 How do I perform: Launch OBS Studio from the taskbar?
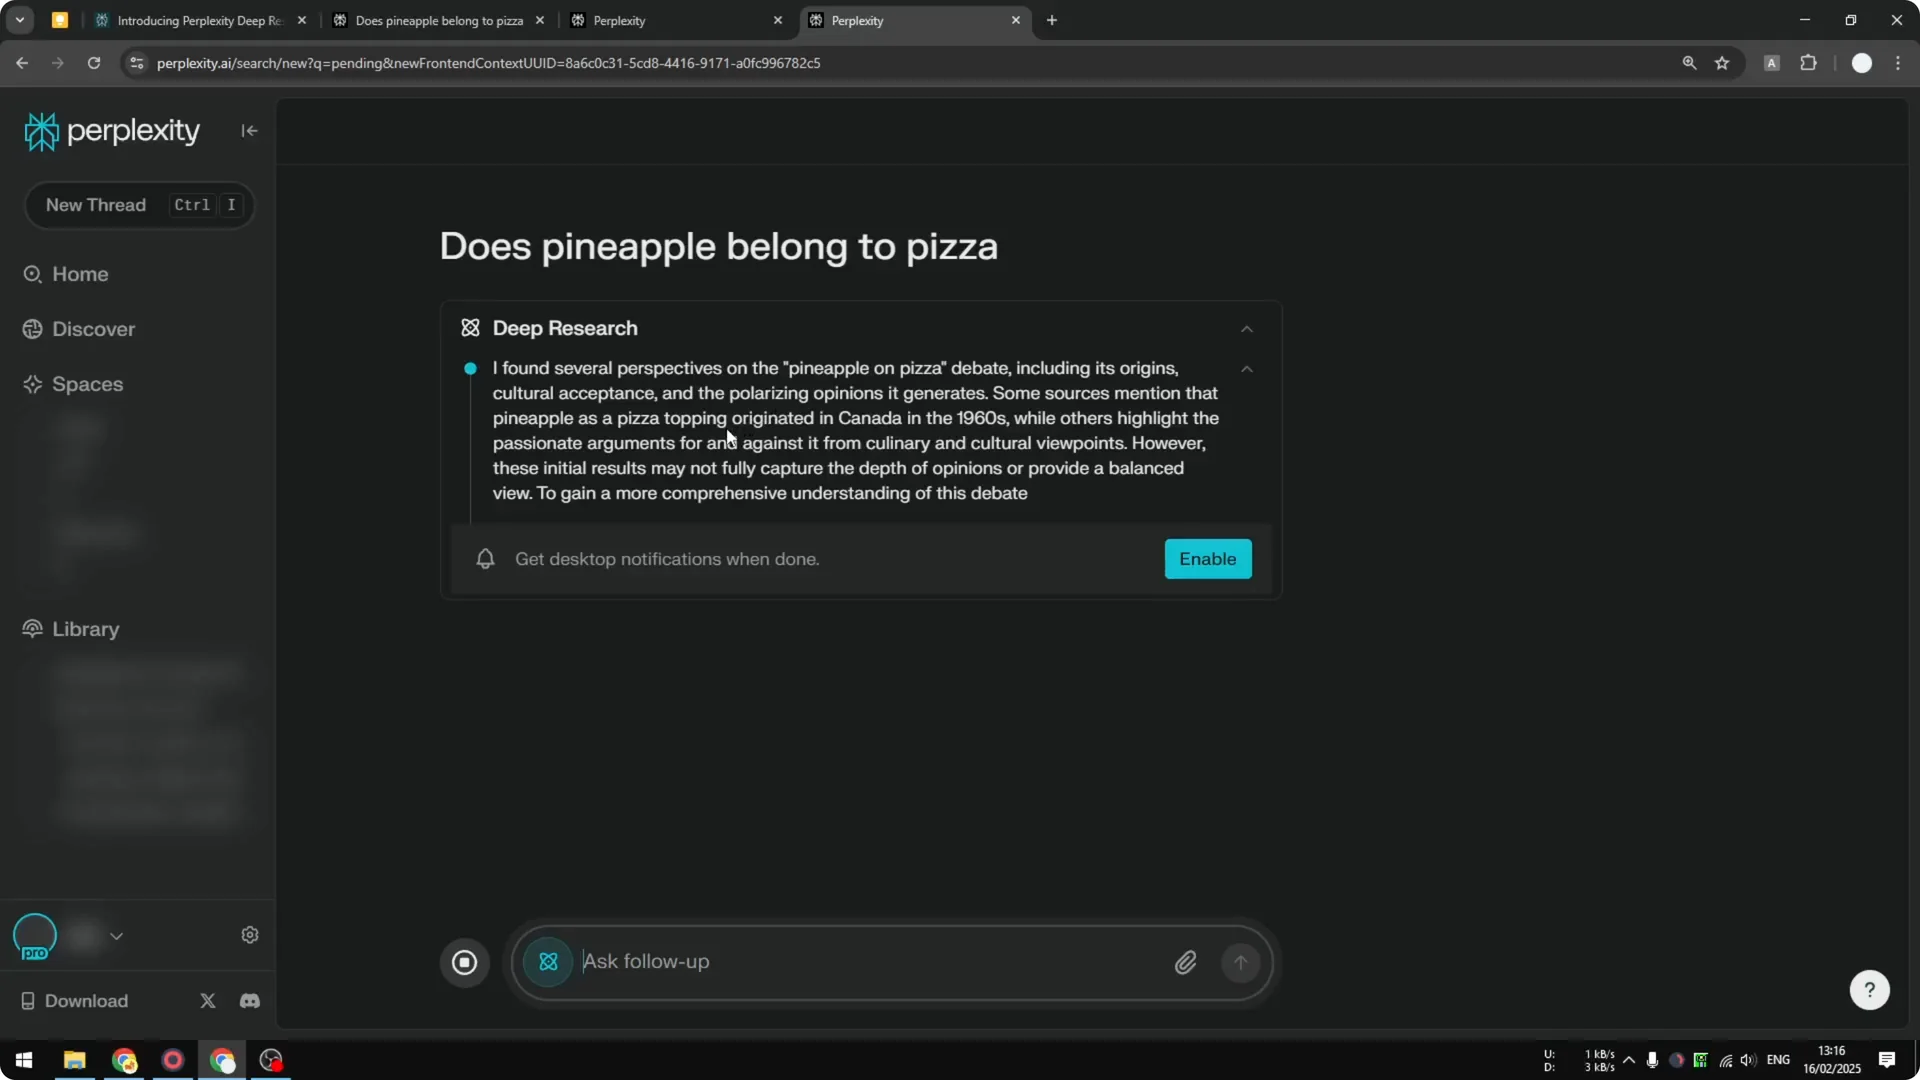270,1060
